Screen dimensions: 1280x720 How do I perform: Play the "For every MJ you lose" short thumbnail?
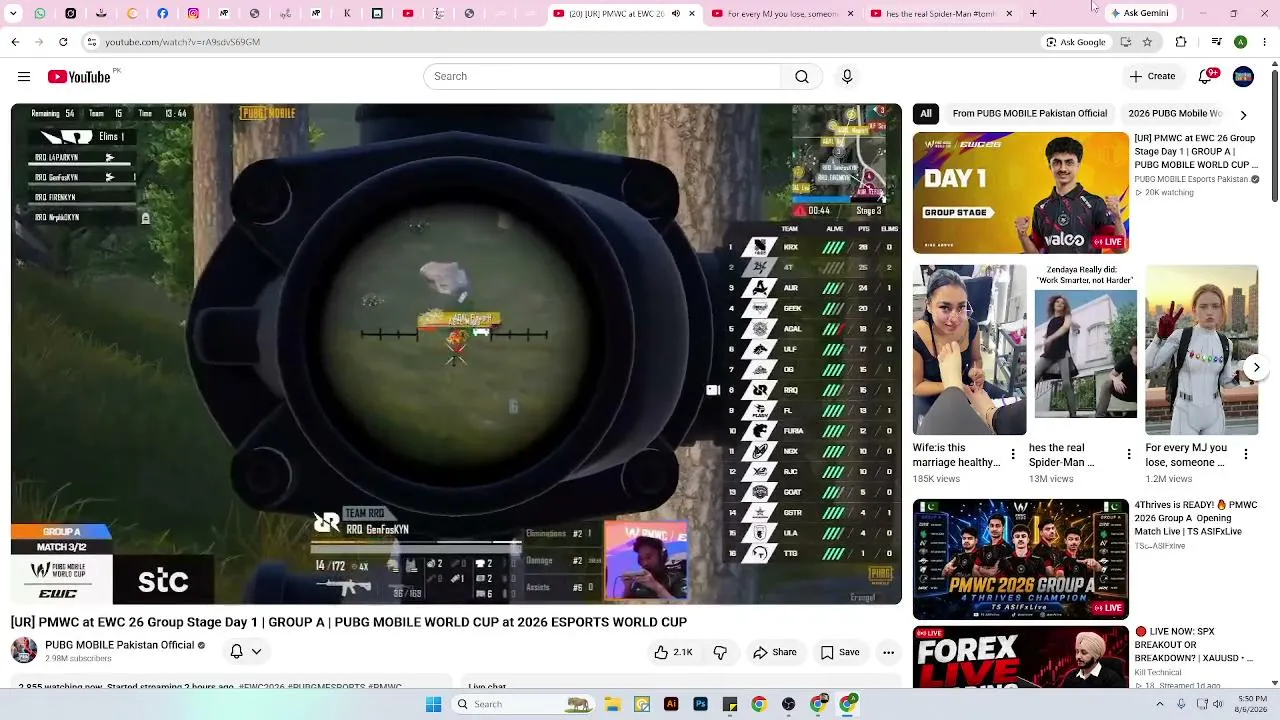[x=1202, y=350]
